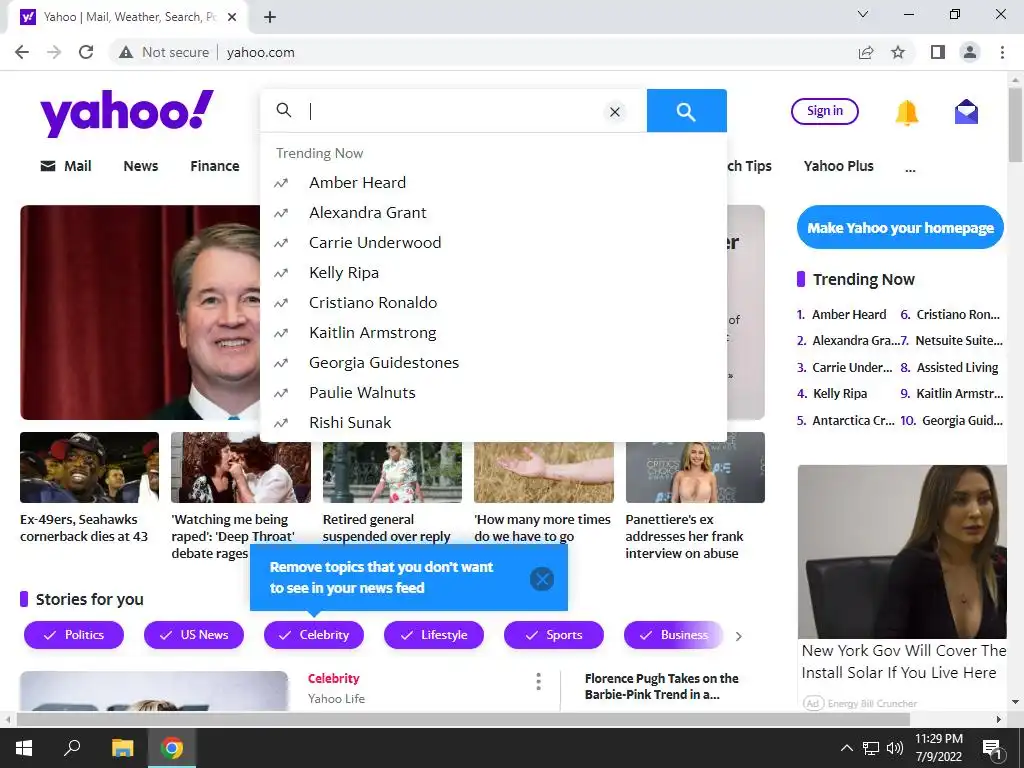Image resolution: width=1024 pixels, height=768 pixels.
Task: Open a new browser tab
Action: coord(270,17)
